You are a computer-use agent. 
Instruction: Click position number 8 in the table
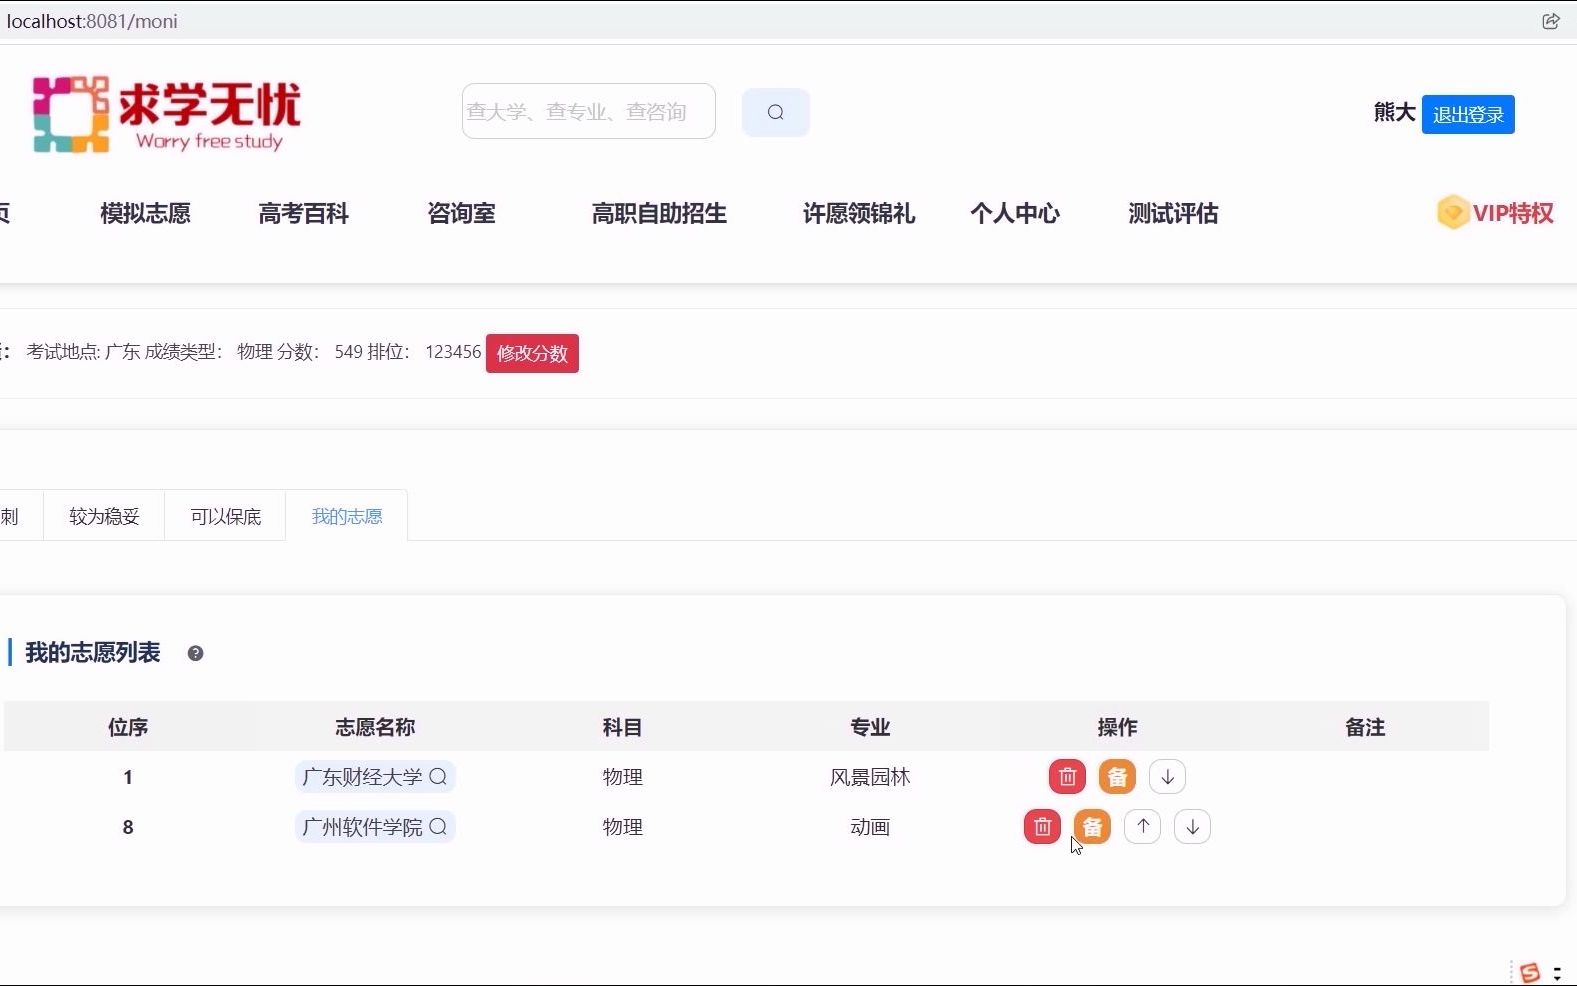[x=128, y=827]
